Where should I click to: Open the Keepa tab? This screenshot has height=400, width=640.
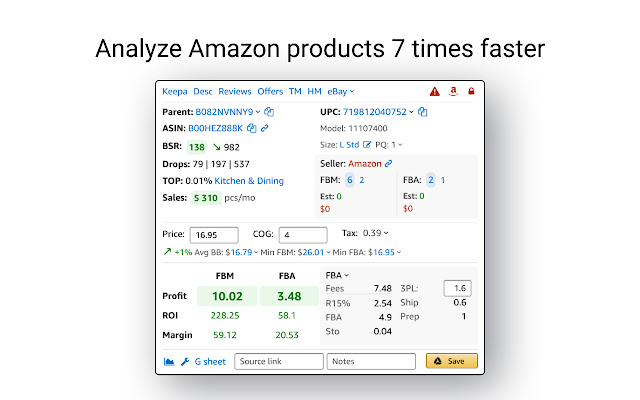[x=175, y=92]
